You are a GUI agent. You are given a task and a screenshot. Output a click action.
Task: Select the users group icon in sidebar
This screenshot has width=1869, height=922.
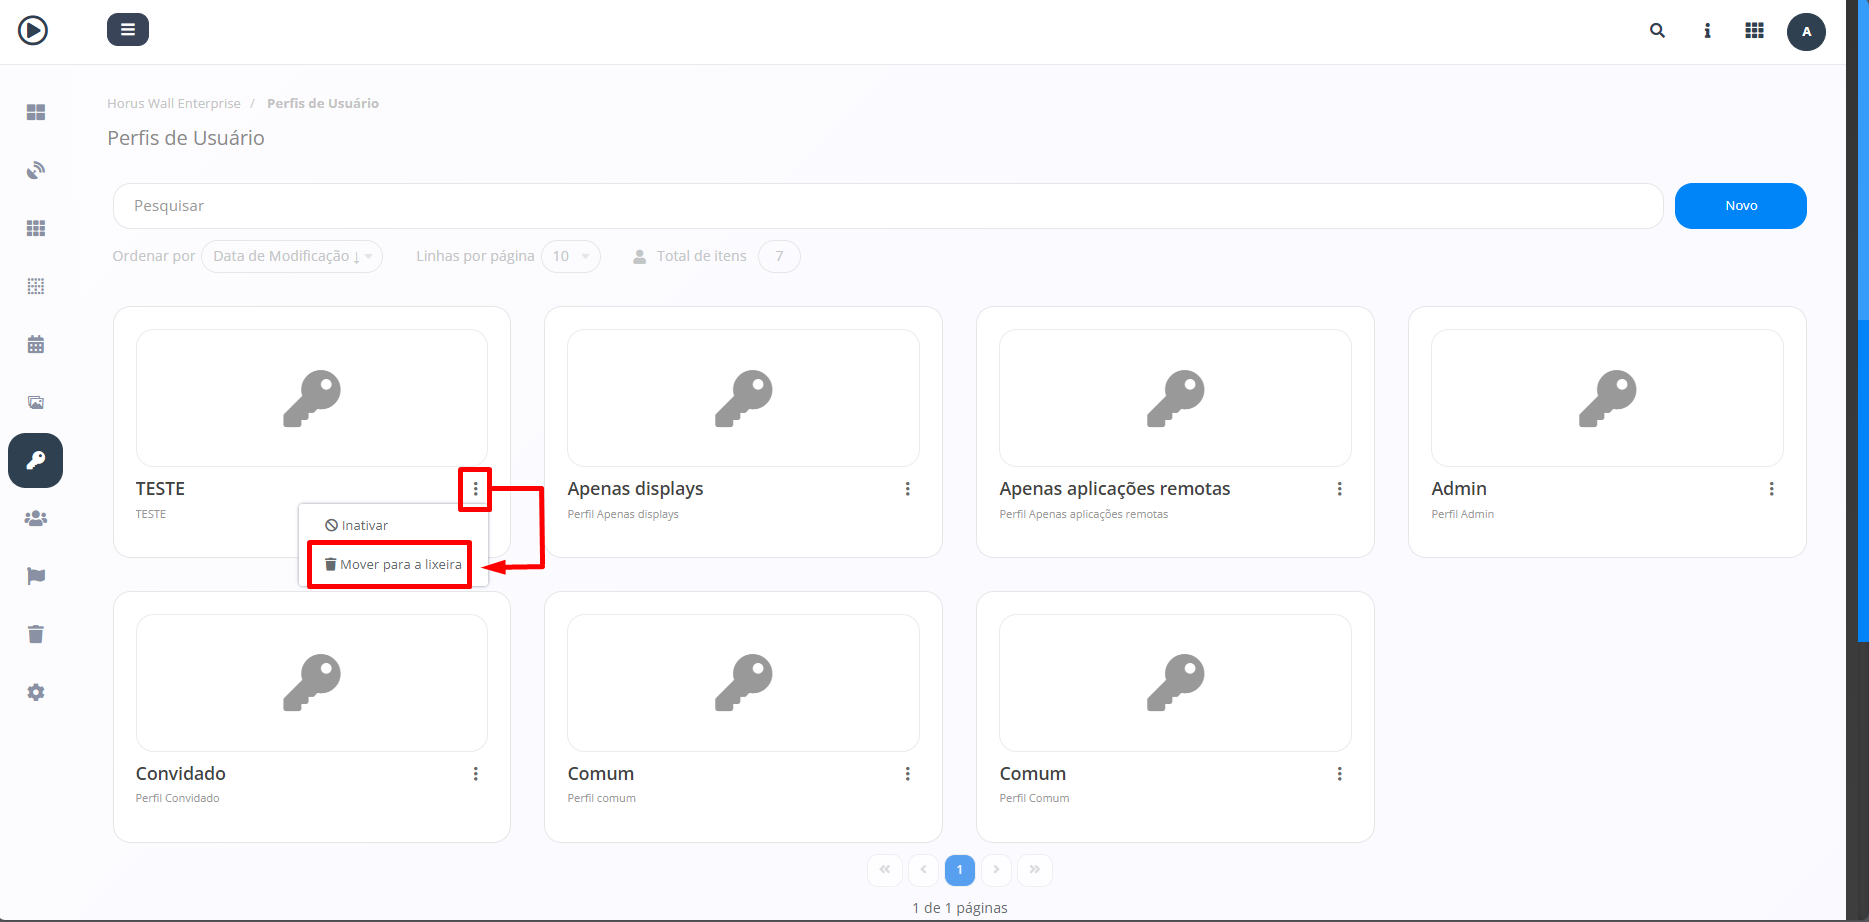tap(35, 518)
